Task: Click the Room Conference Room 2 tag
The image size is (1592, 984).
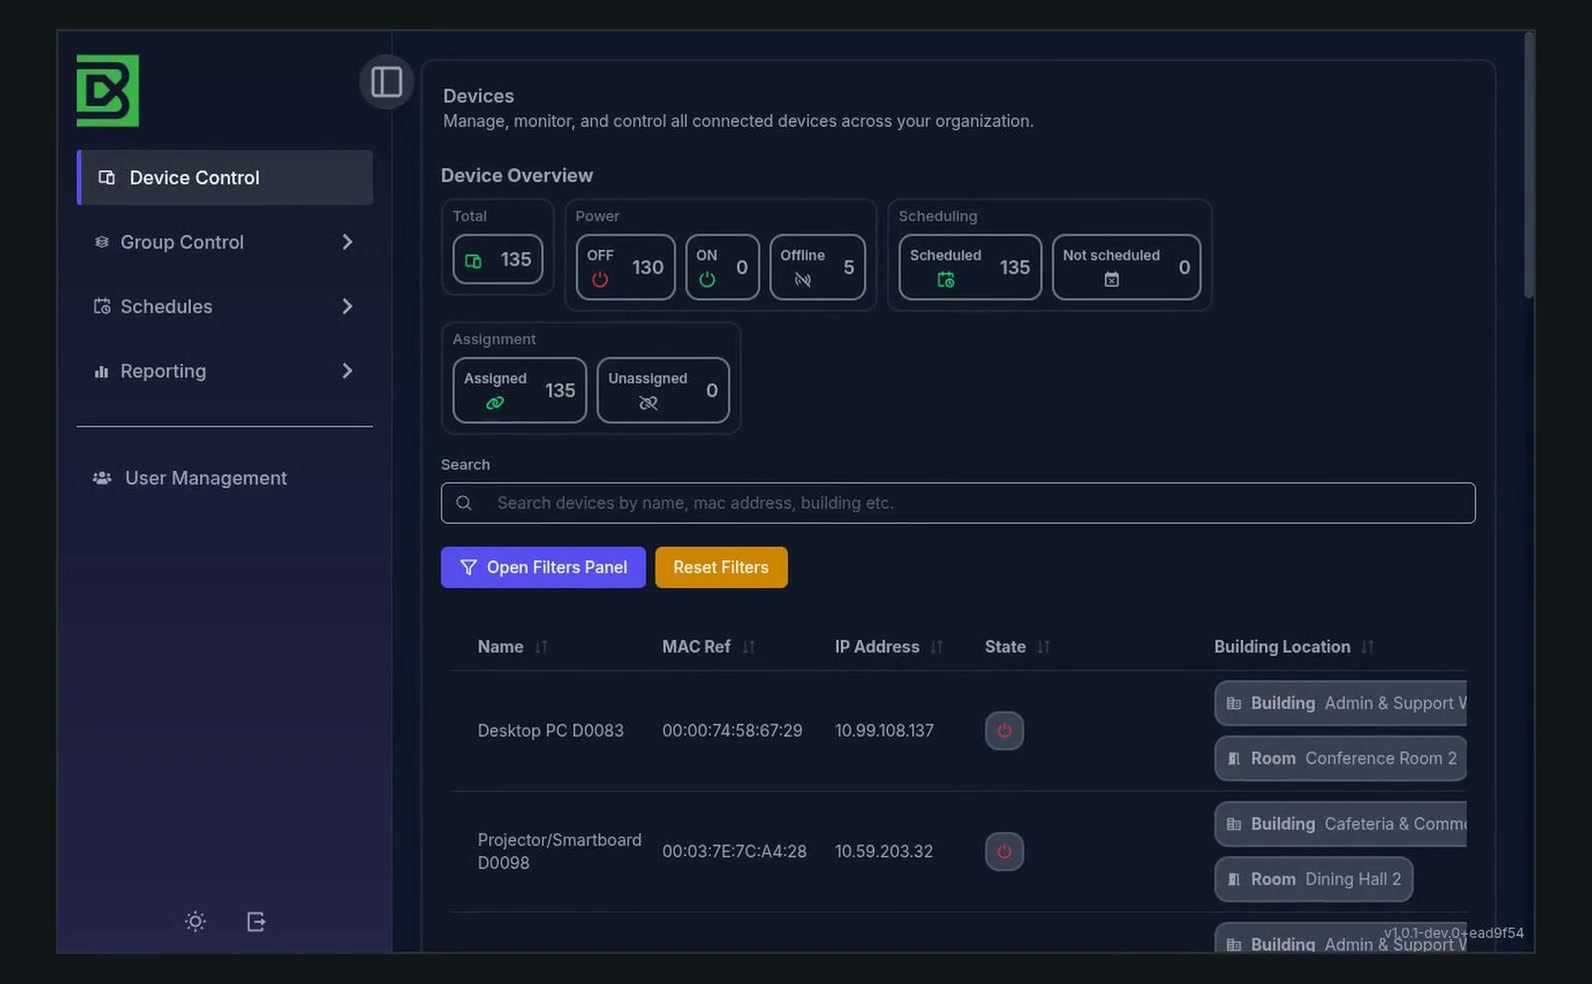Action: [x=1340, y=758]
